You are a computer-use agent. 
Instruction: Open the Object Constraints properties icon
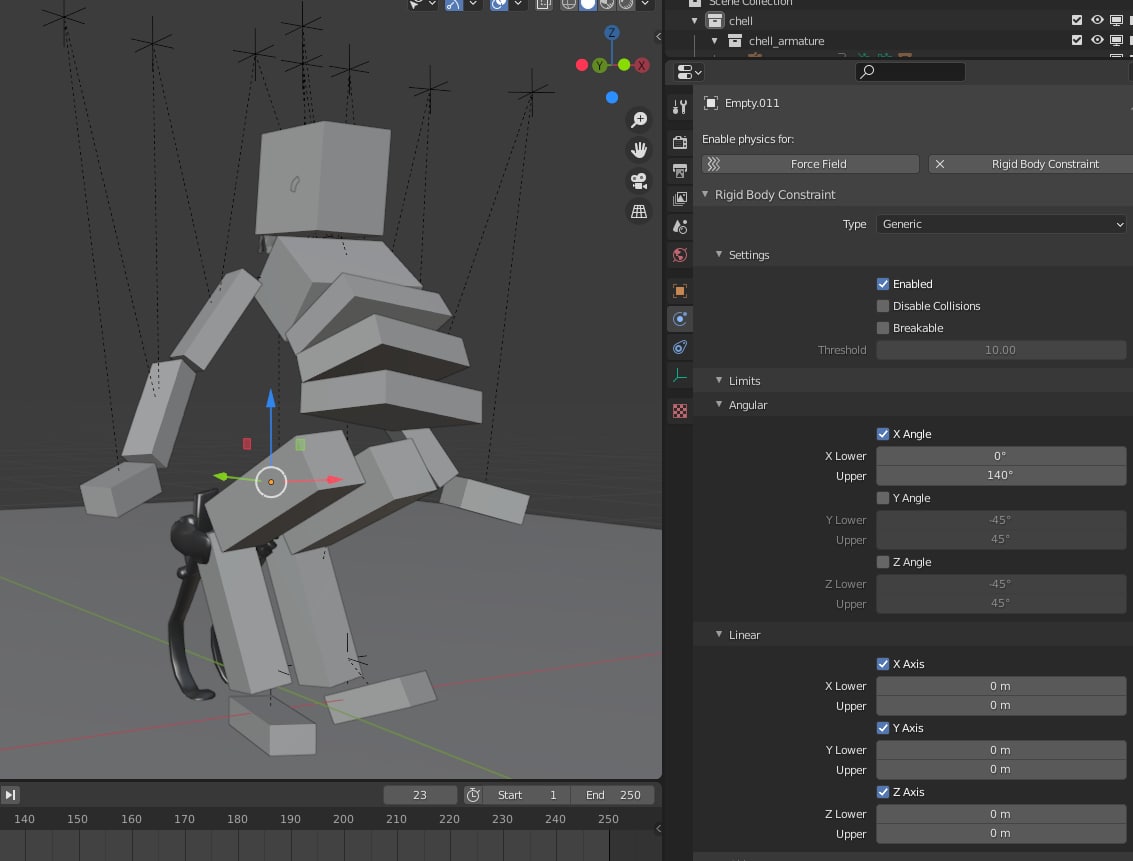[x=680, y=347]
